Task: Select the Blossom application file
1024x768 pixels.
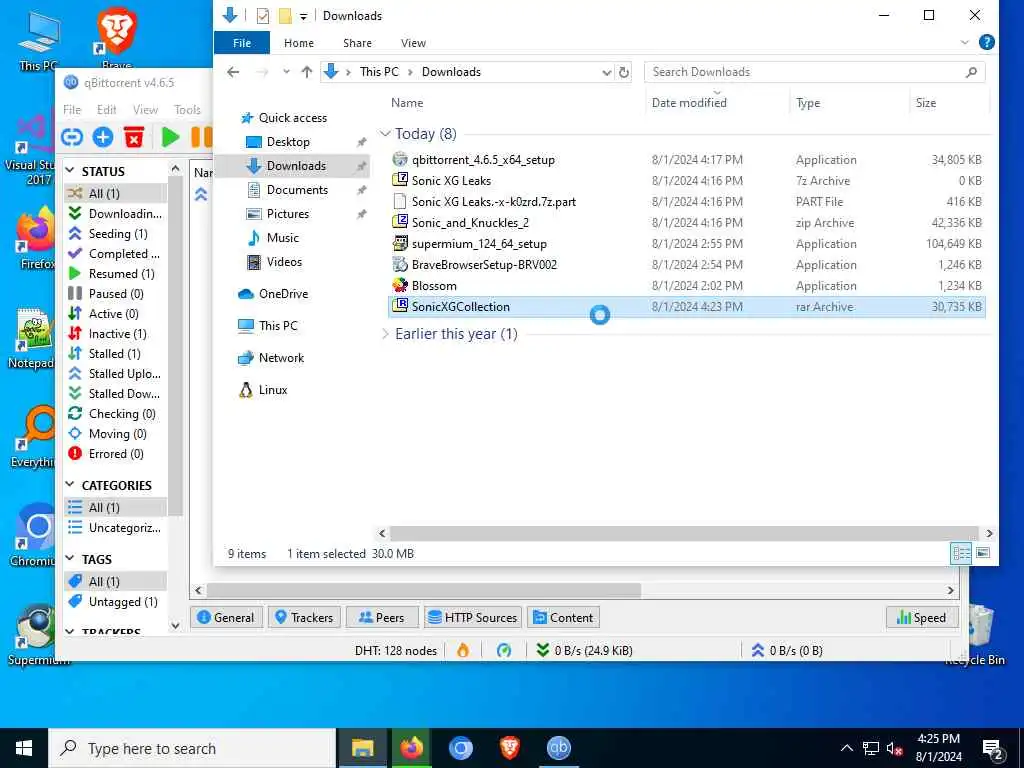Action: [x=686, y=285]
